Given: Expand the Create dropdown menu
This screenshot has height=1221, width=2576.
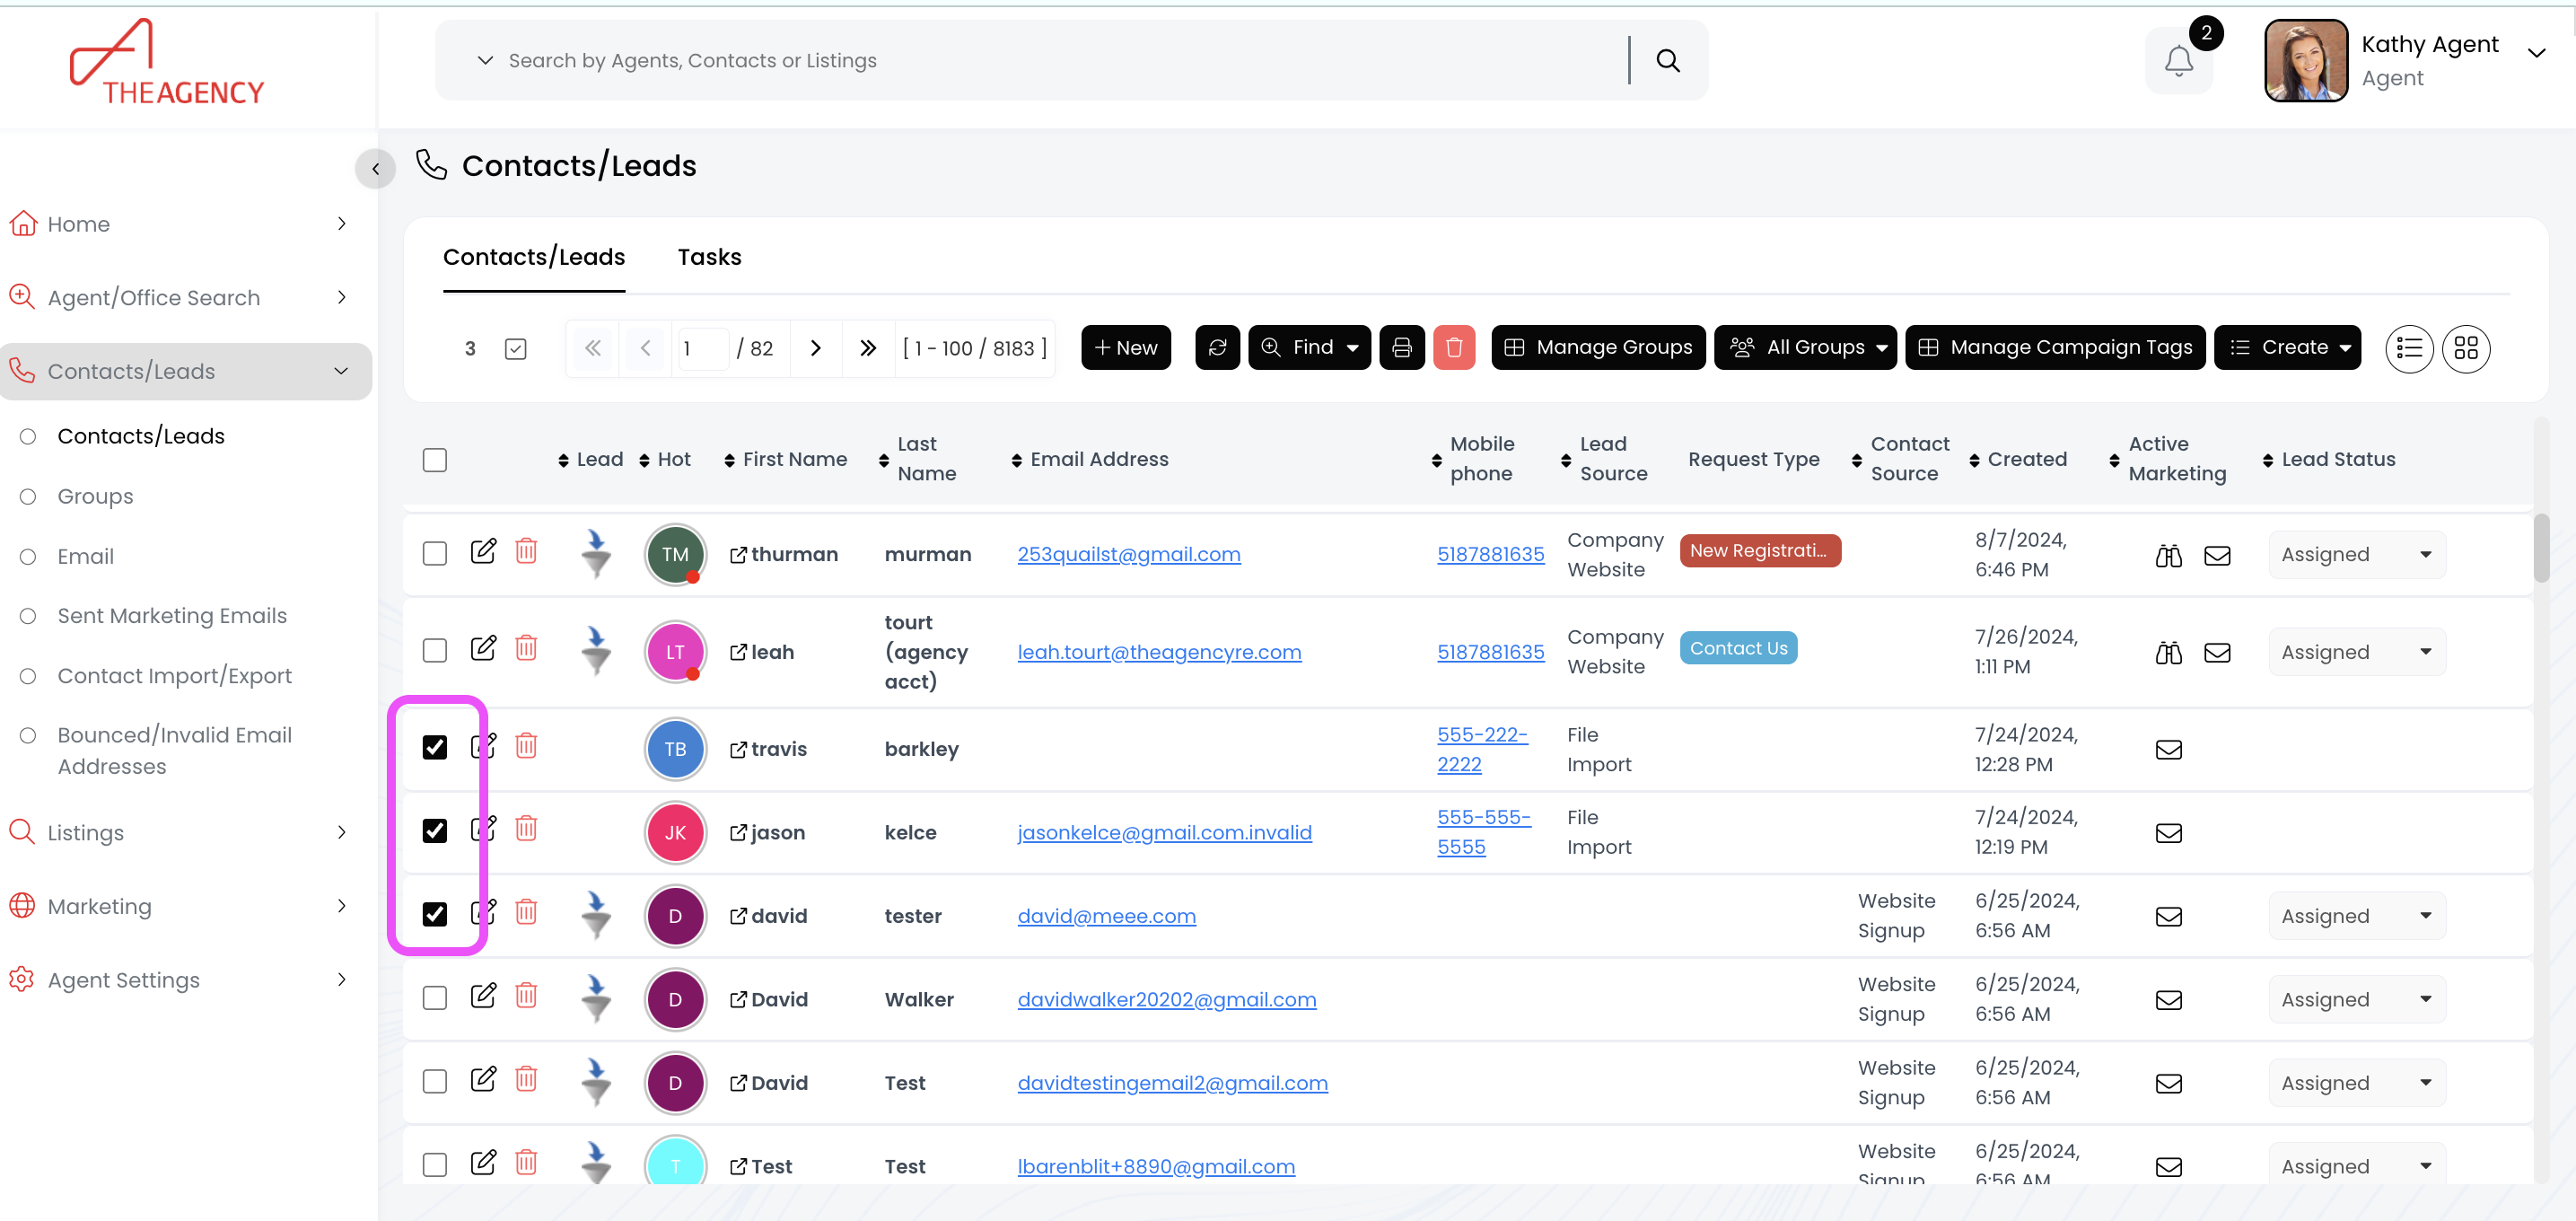Looking at the screenshot, I should coord(2286,348).
